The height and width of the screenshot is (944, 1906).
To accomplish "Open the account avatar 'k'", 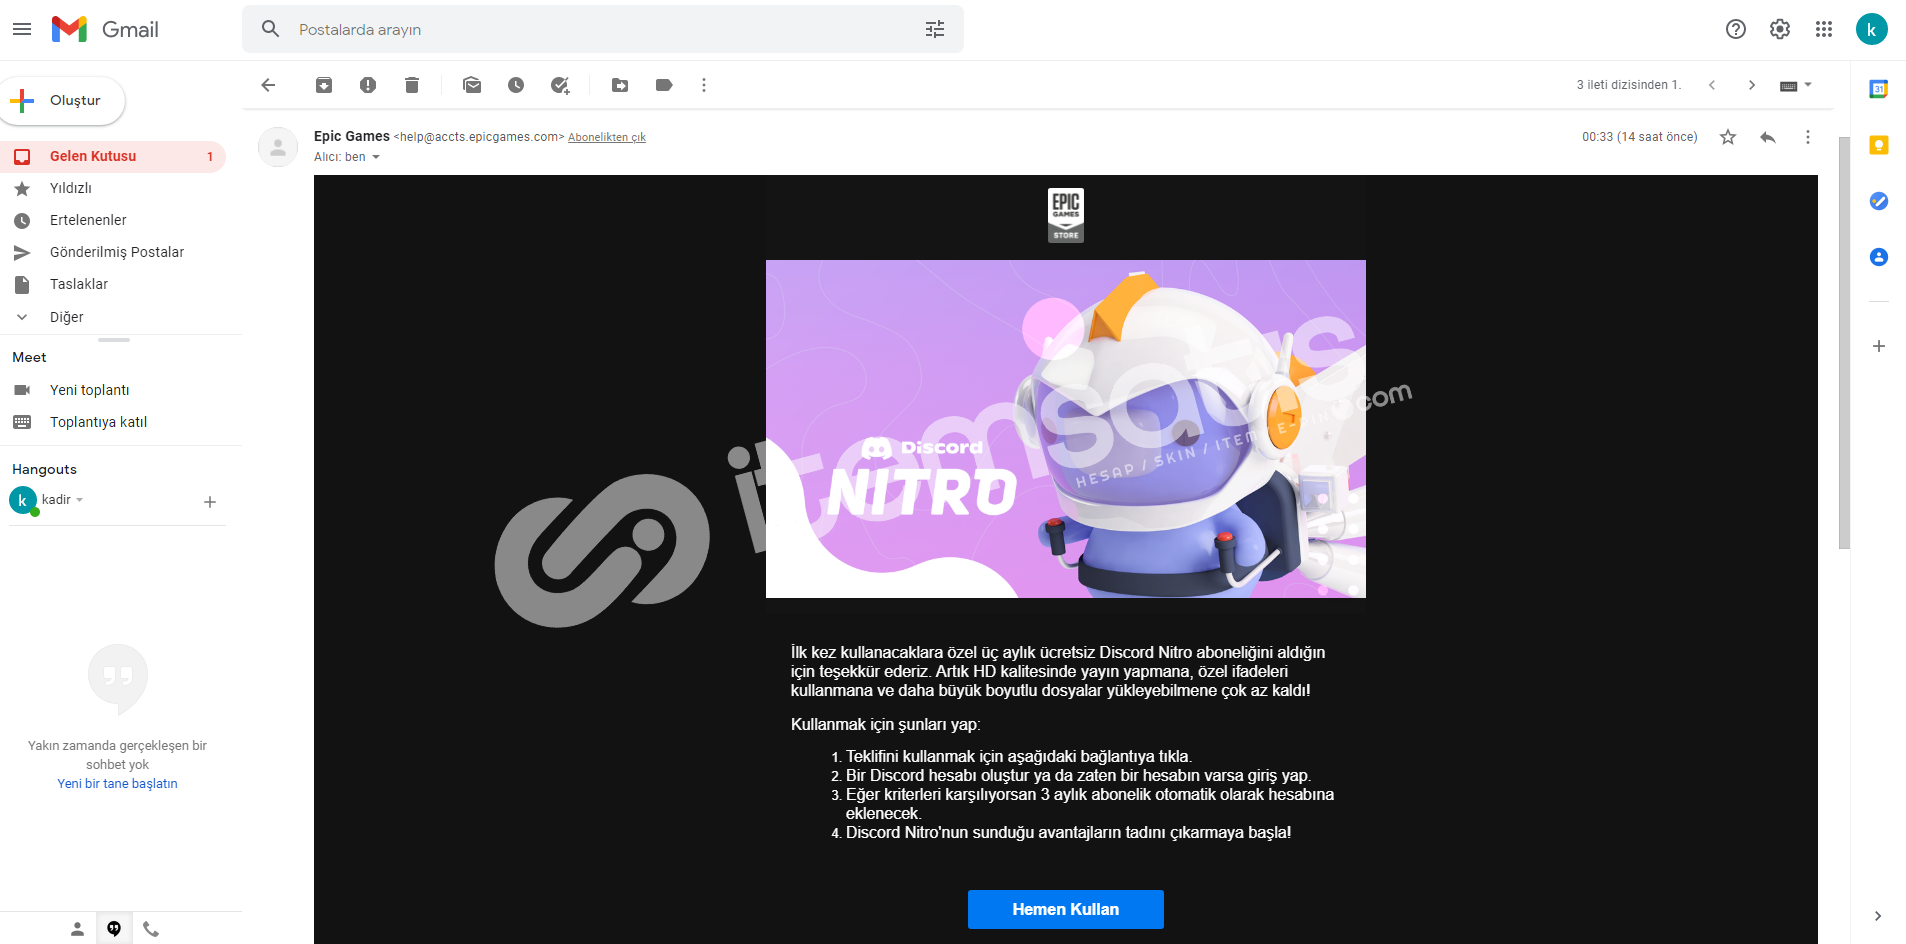I will click(1872, 29).
